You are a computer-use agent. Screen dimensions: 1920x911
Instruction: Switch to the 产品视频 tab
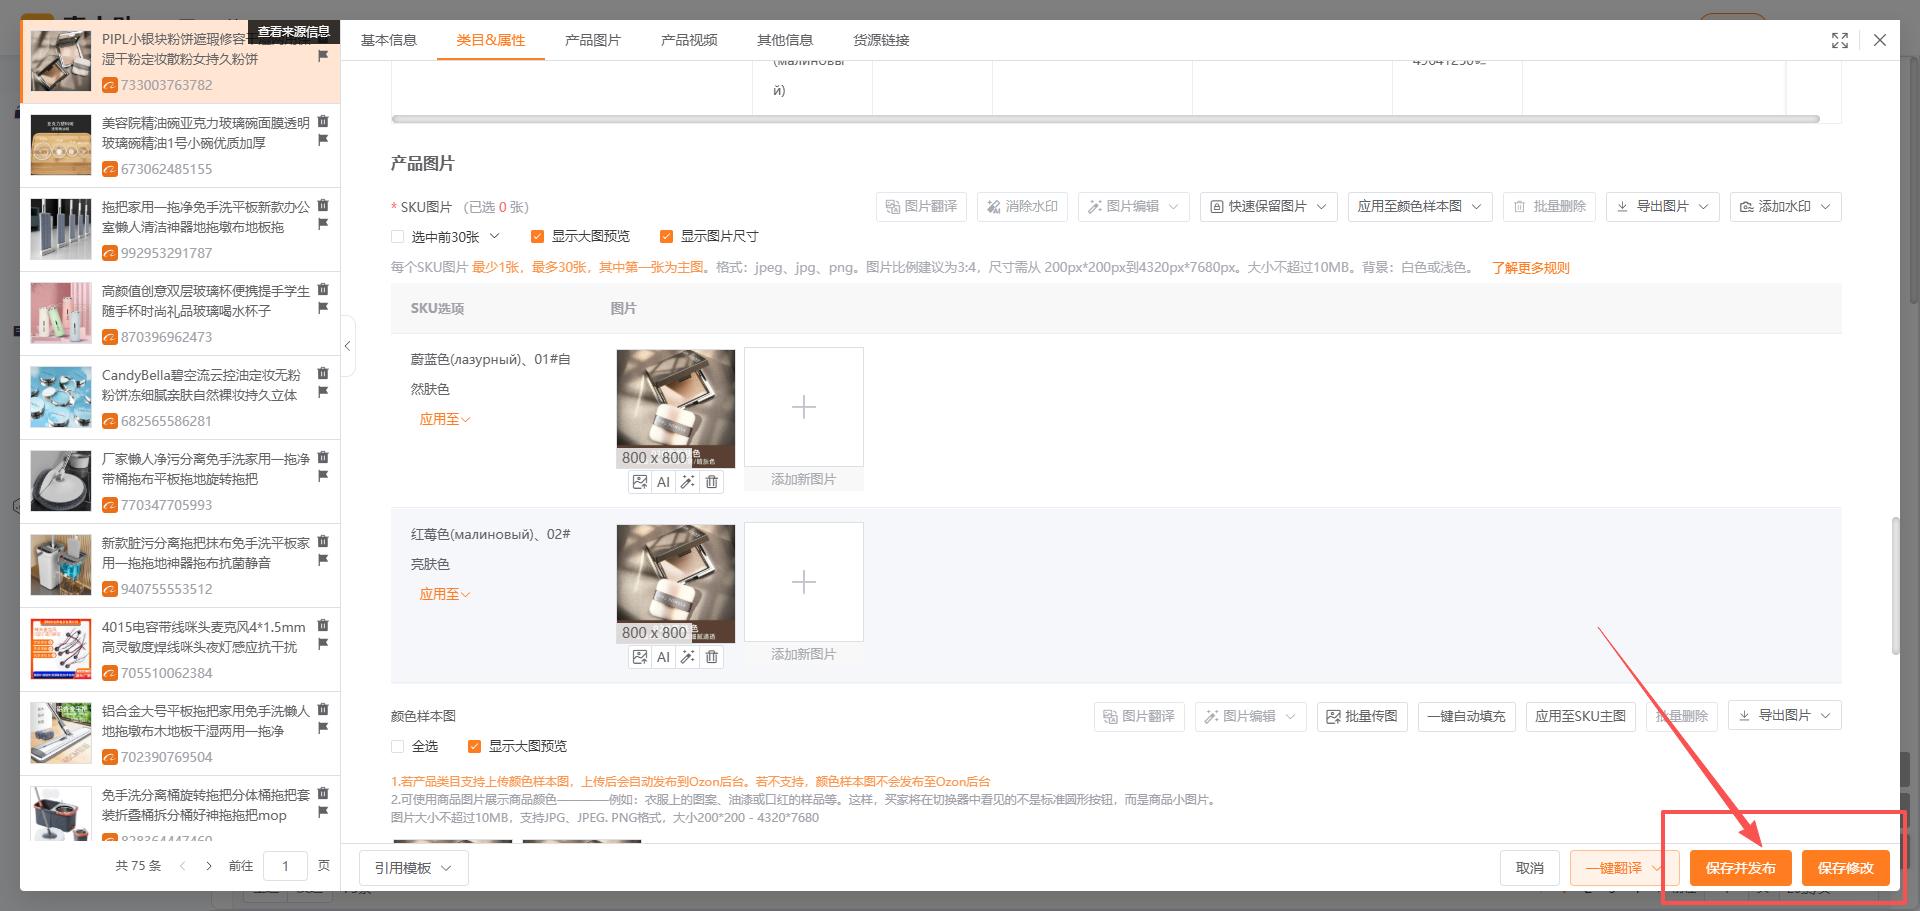tap(689, 40)
